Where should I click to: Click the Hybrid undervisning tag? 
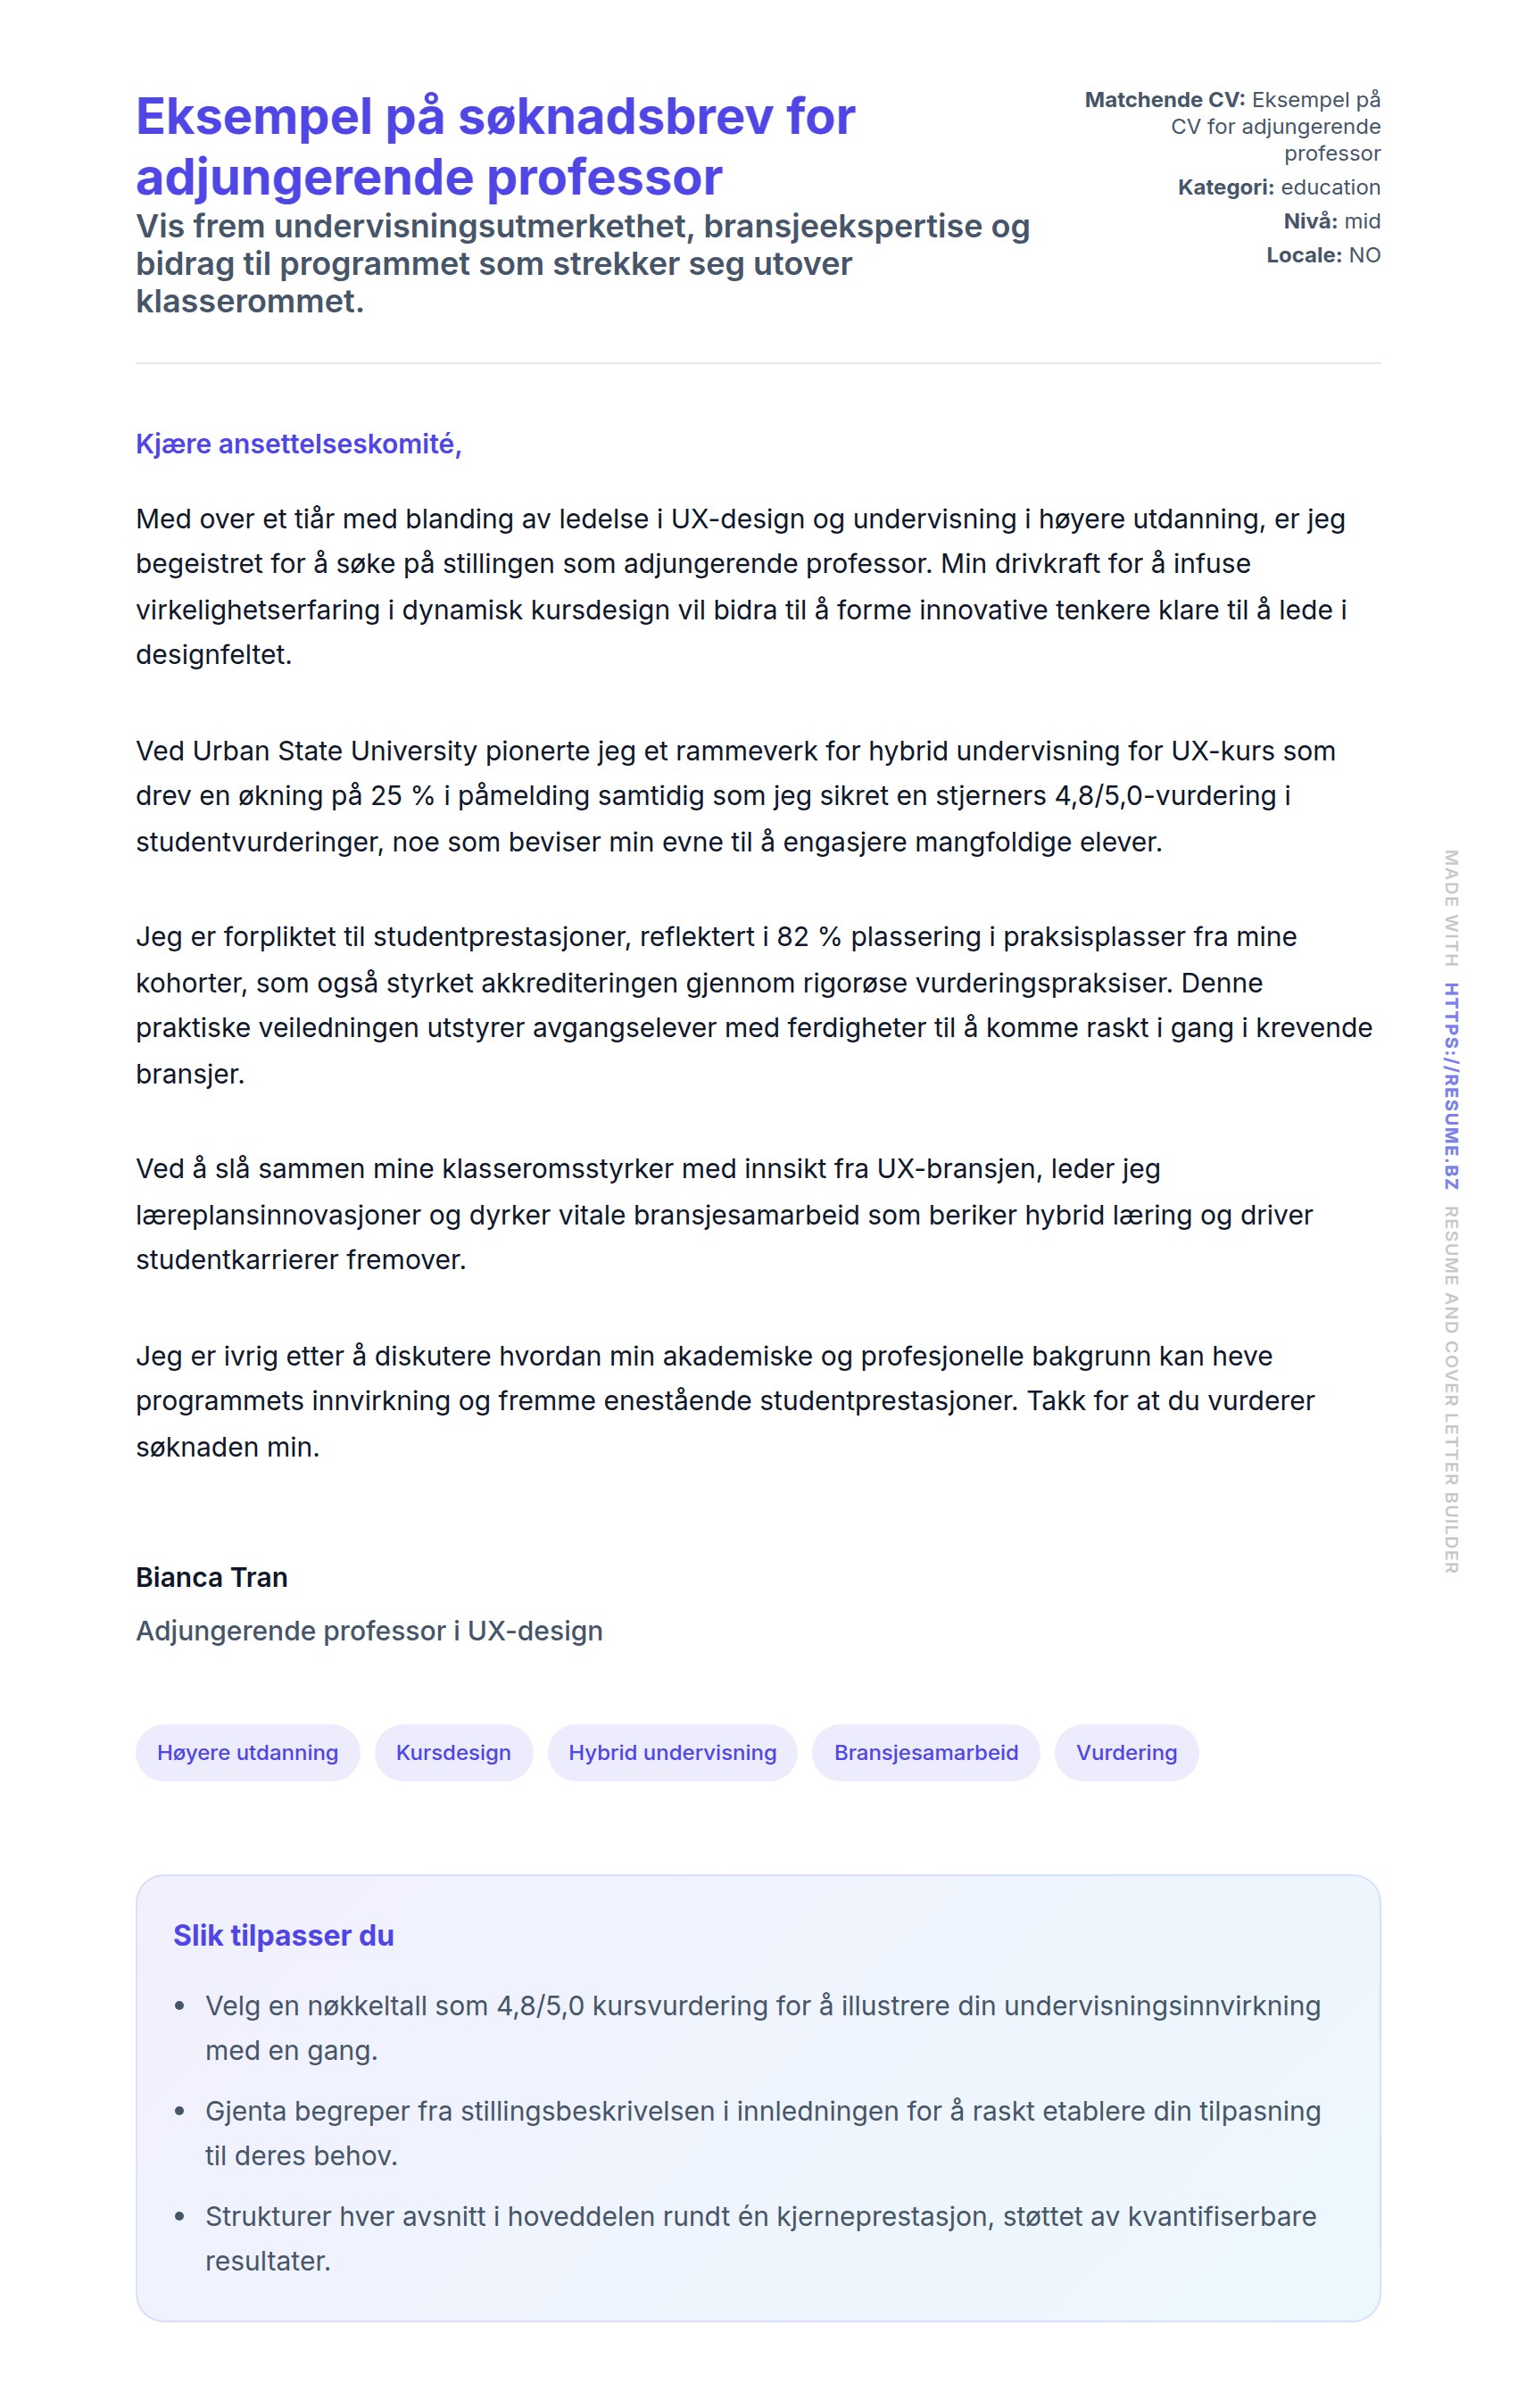pos(672,1752)
